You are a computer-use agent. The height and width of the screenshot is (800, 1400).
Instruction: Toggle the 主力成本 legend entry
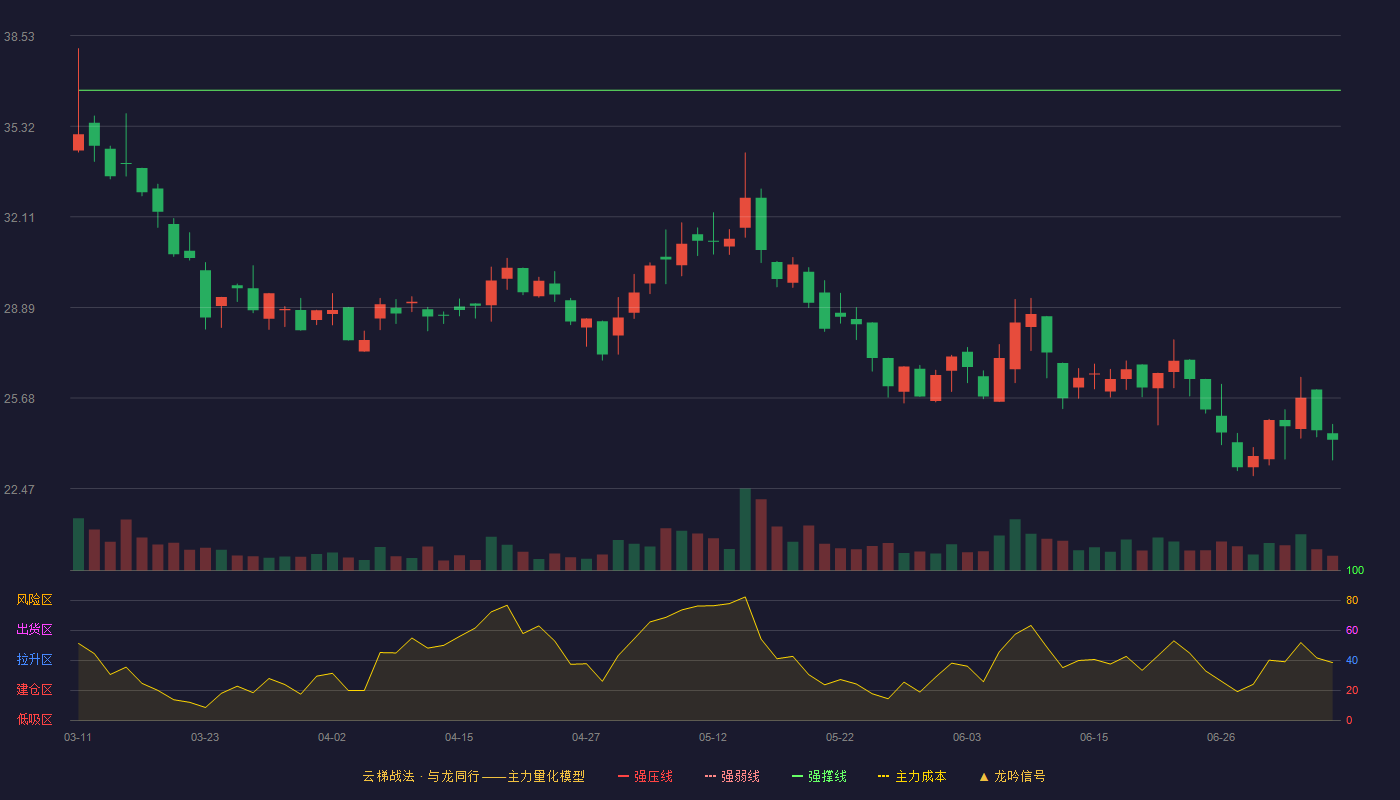click(912, 776)
